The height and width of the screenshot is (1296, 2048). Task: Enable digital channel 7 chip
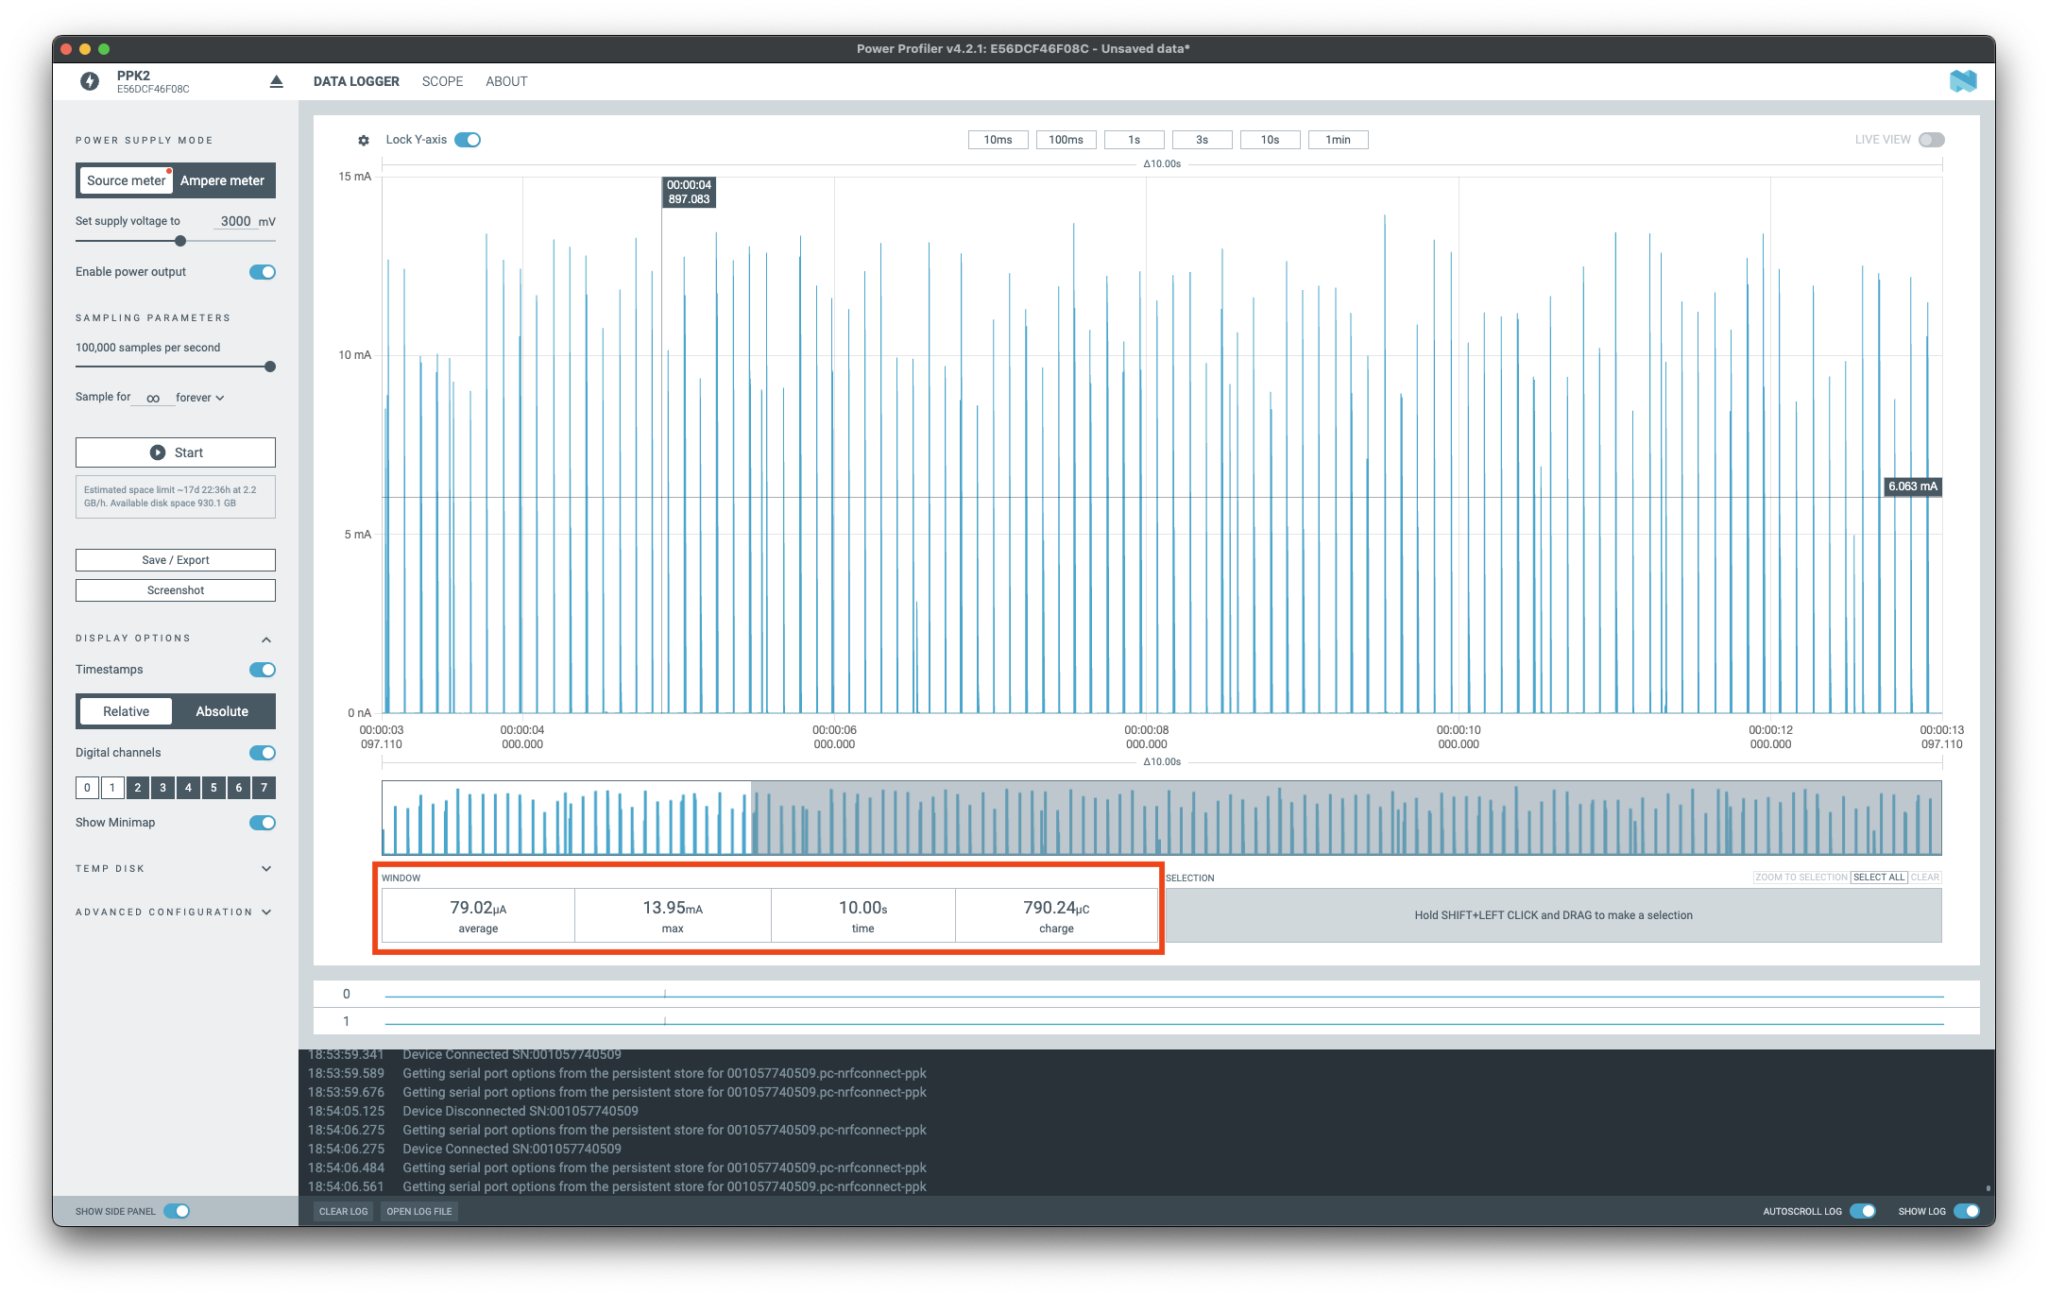pos(263,787)
